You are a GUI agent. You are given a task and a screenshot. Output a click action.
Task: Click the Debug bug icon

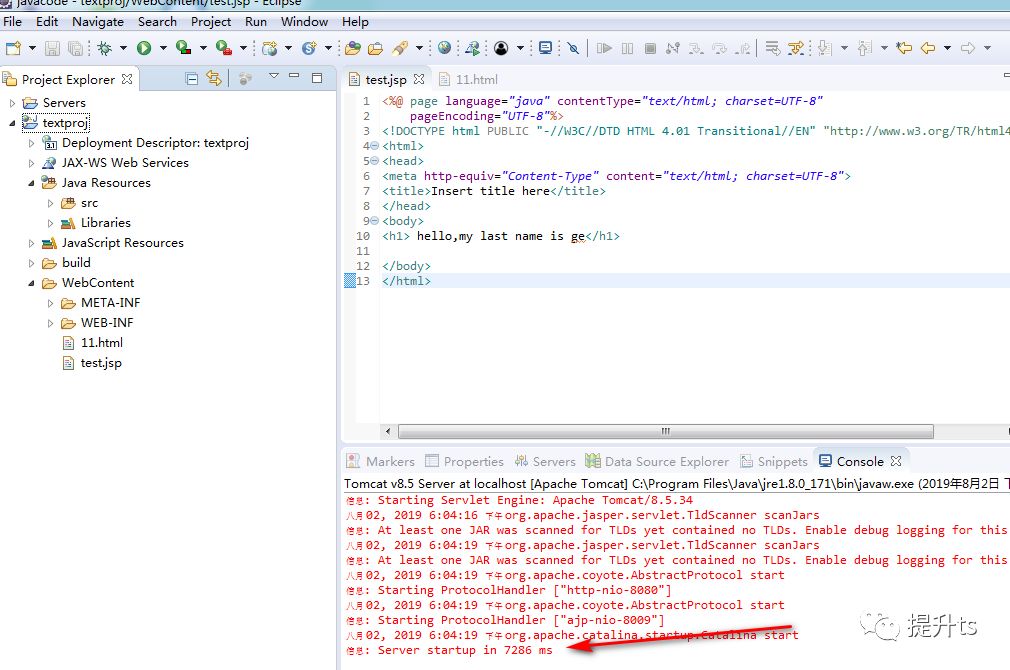click(x=104, y=48)
